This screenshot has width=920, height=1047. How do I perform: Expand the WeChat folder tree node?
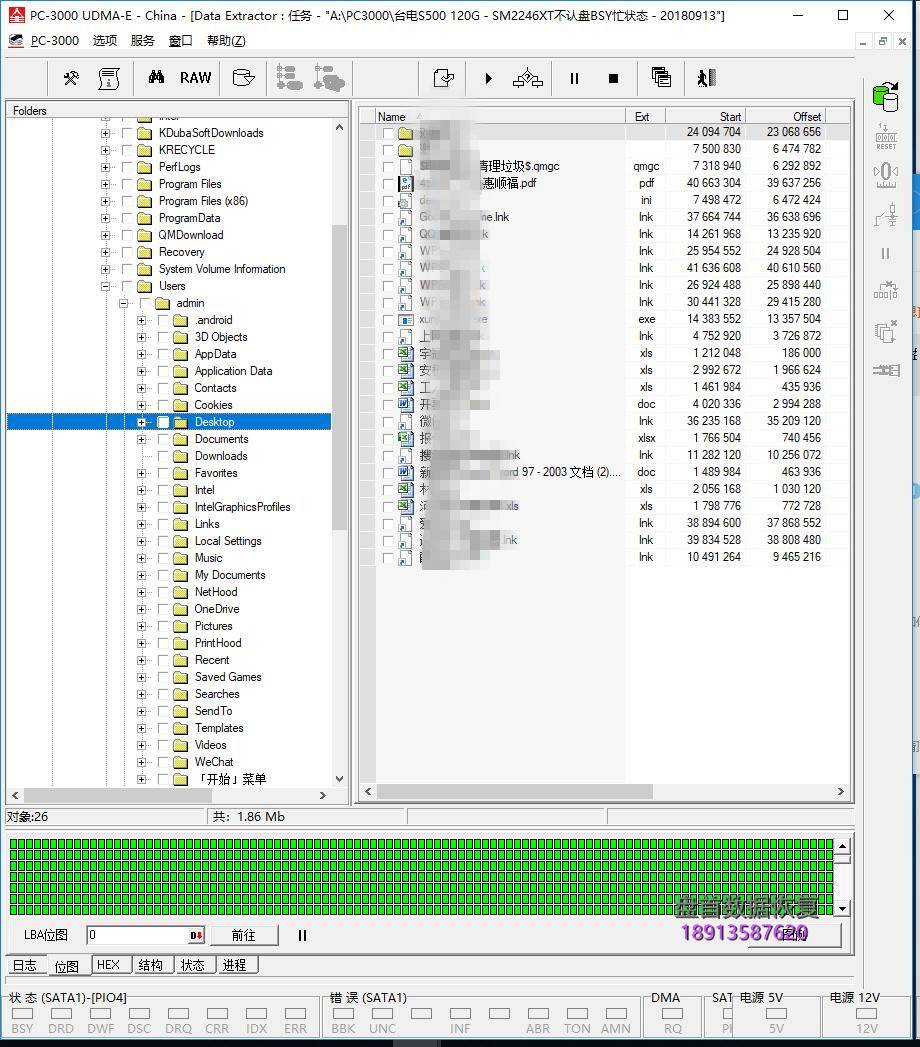coord(142,762)
